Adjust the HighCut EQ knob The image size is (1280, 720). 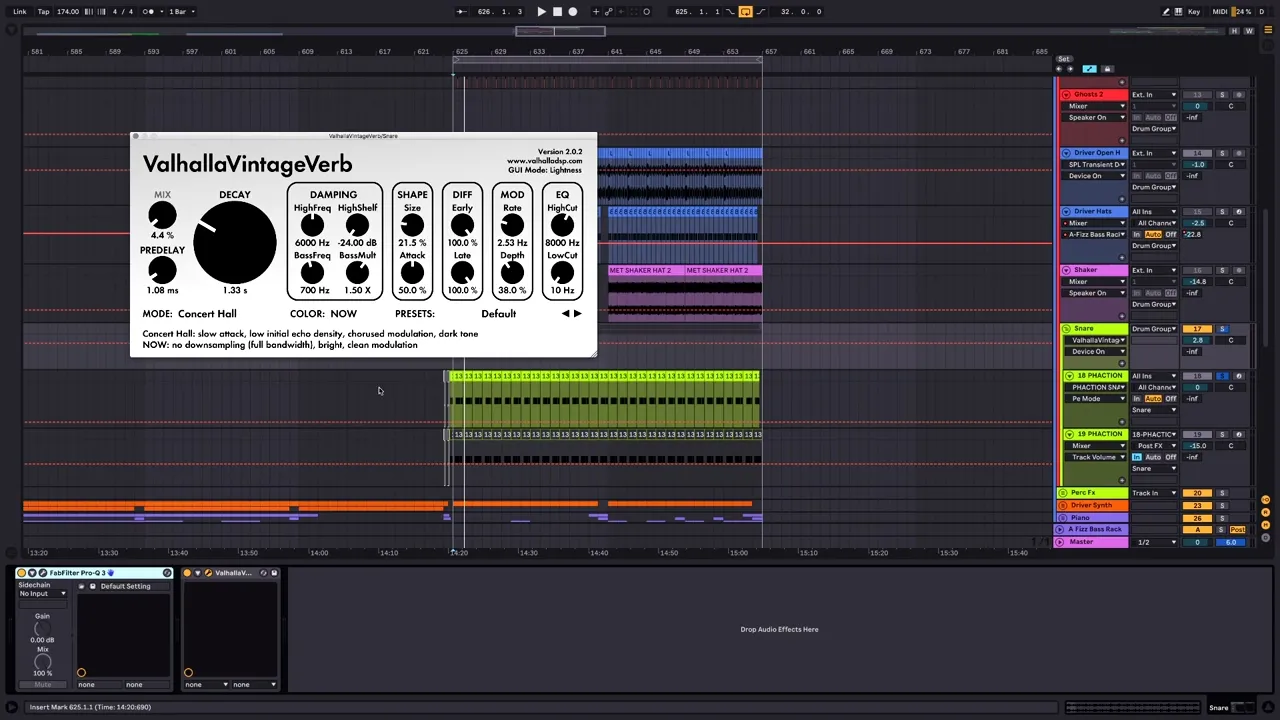coord(562,225)
